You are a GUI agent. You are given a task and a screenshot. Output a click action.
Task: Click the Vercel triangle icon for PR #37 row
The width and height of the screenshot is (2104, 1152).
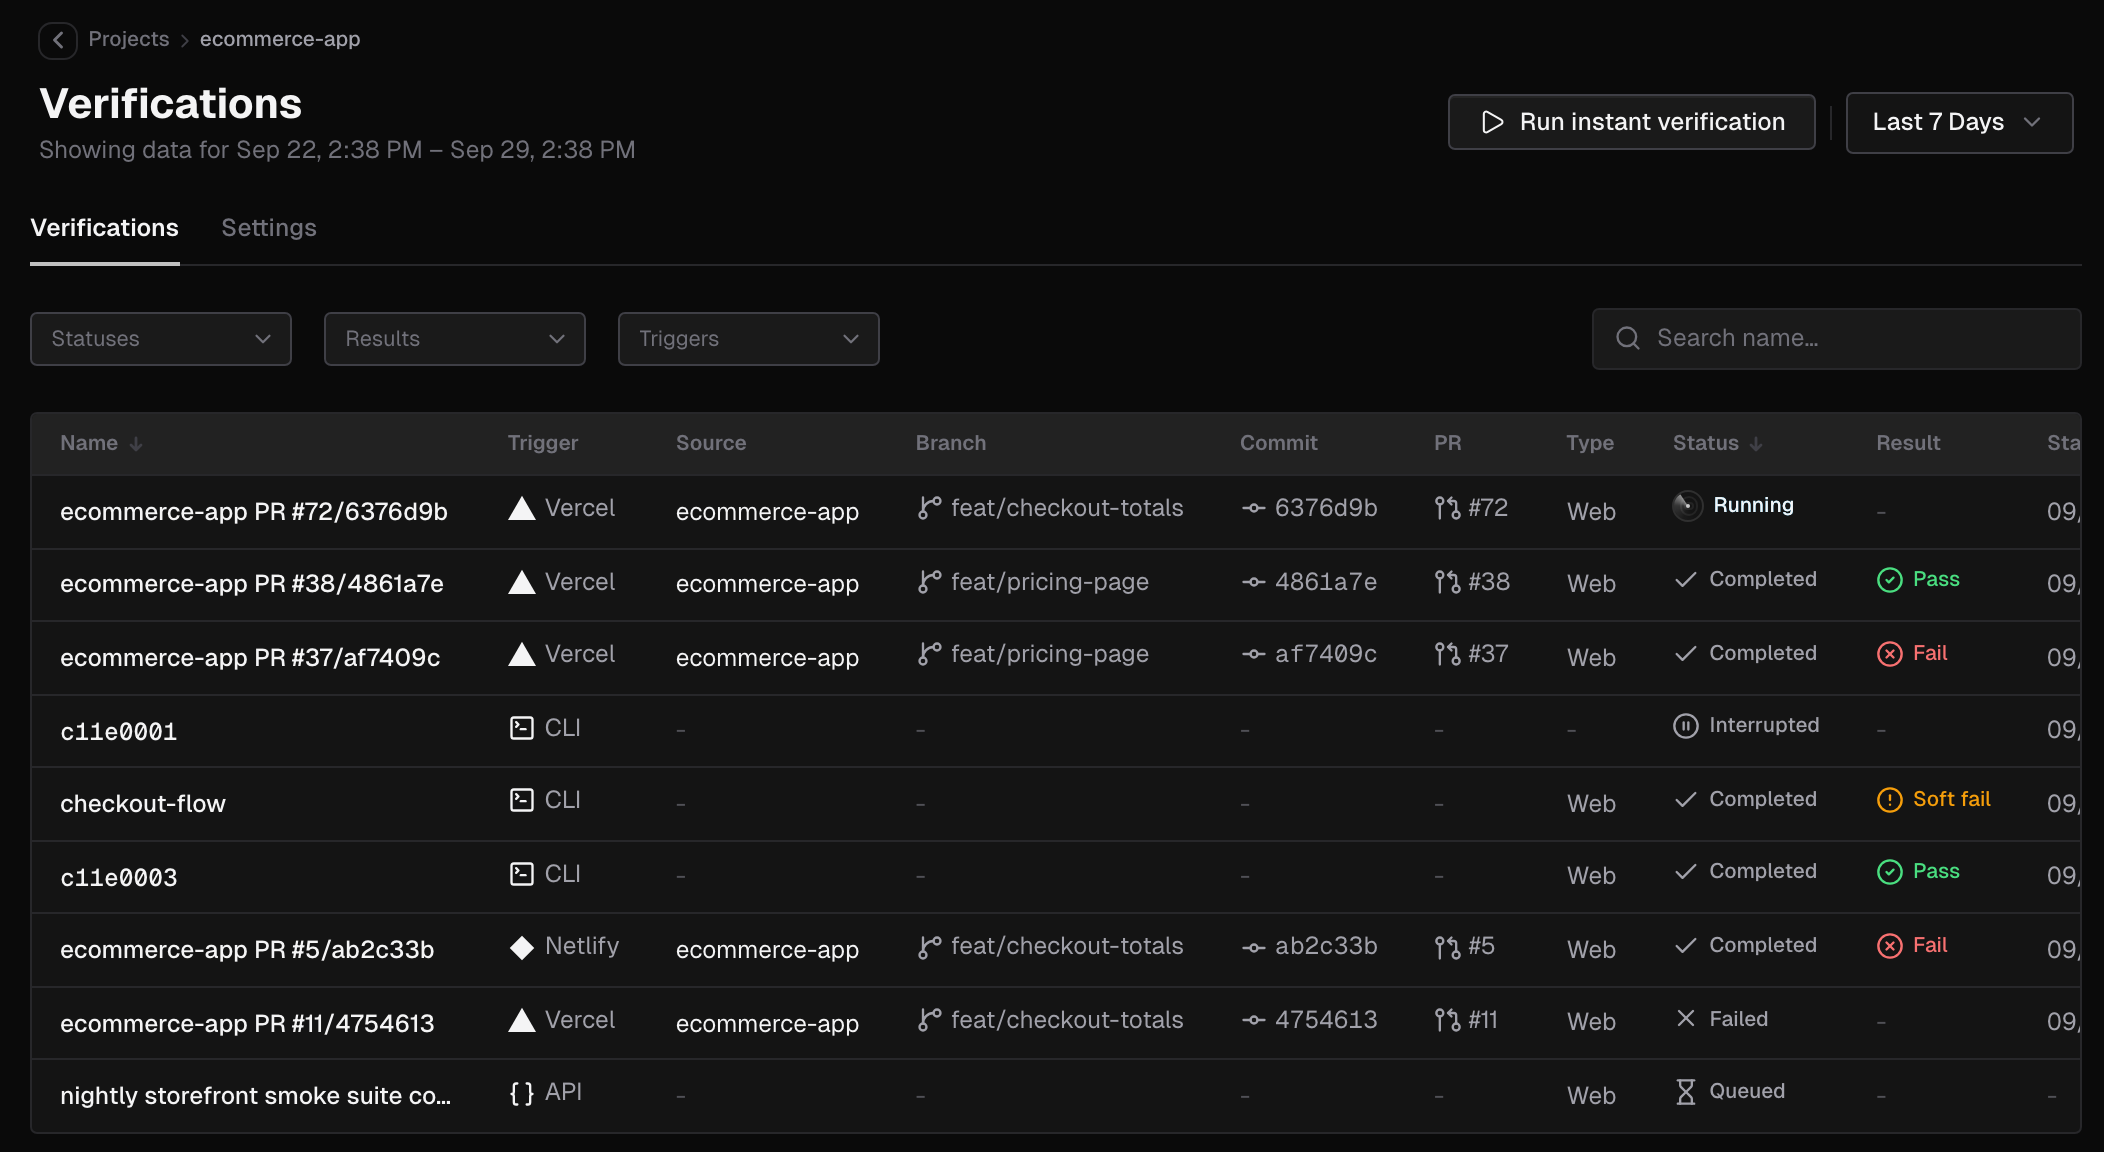522,654
